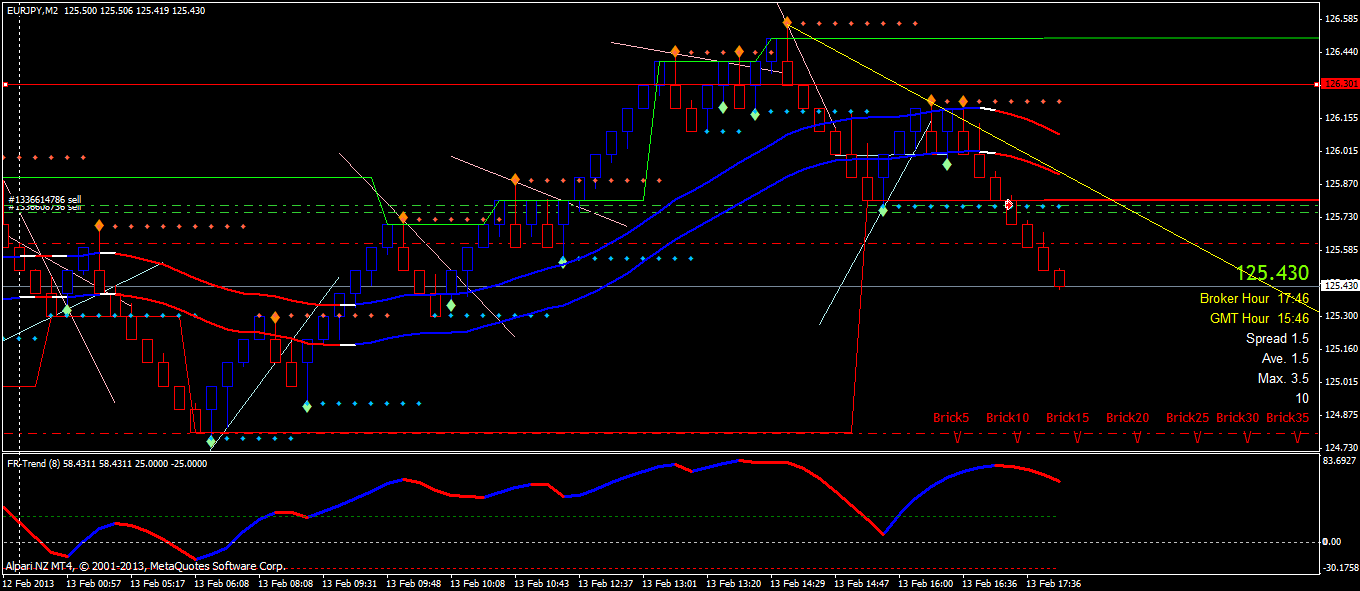Select the Brick35 label

pos(1288,417)
